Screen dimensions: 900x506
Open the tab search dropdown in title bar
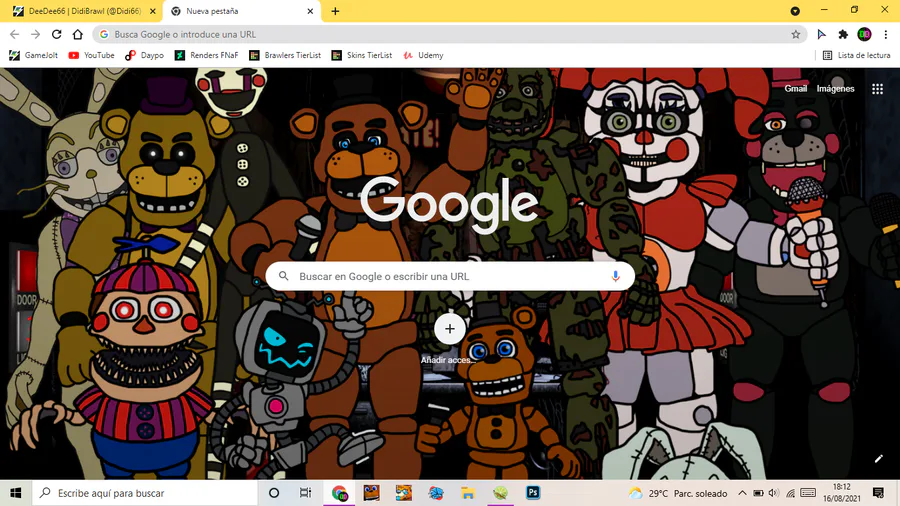pos(795,11)
